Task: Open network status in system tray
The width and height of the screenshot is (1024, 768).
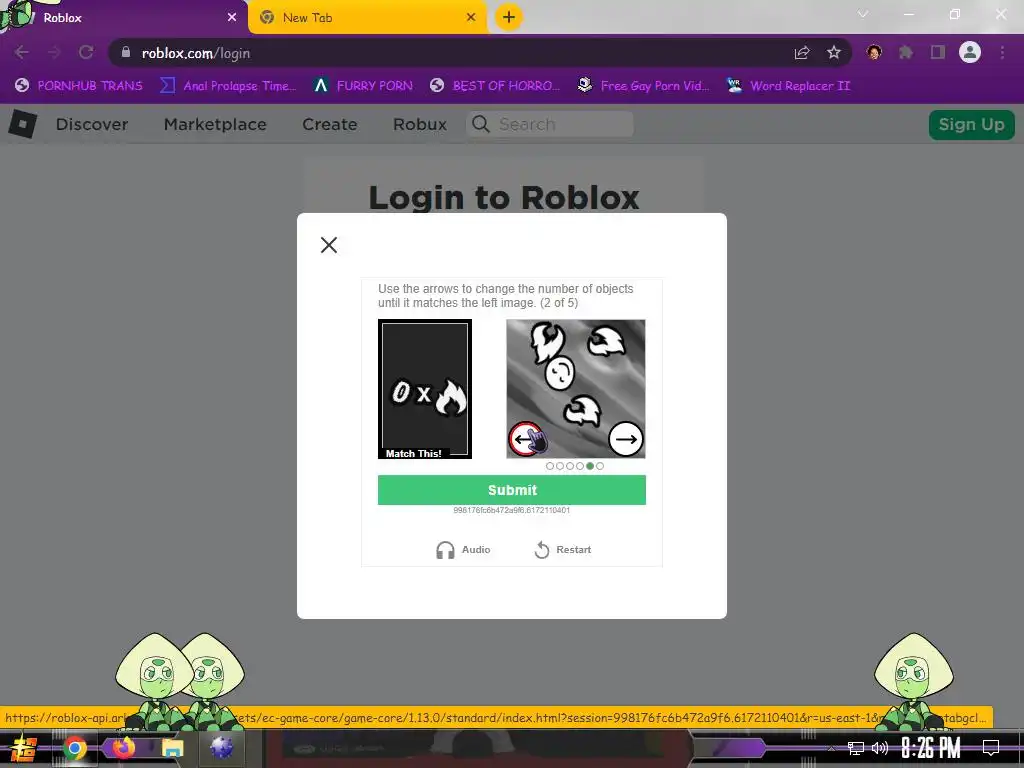Action: coord(856,748)
